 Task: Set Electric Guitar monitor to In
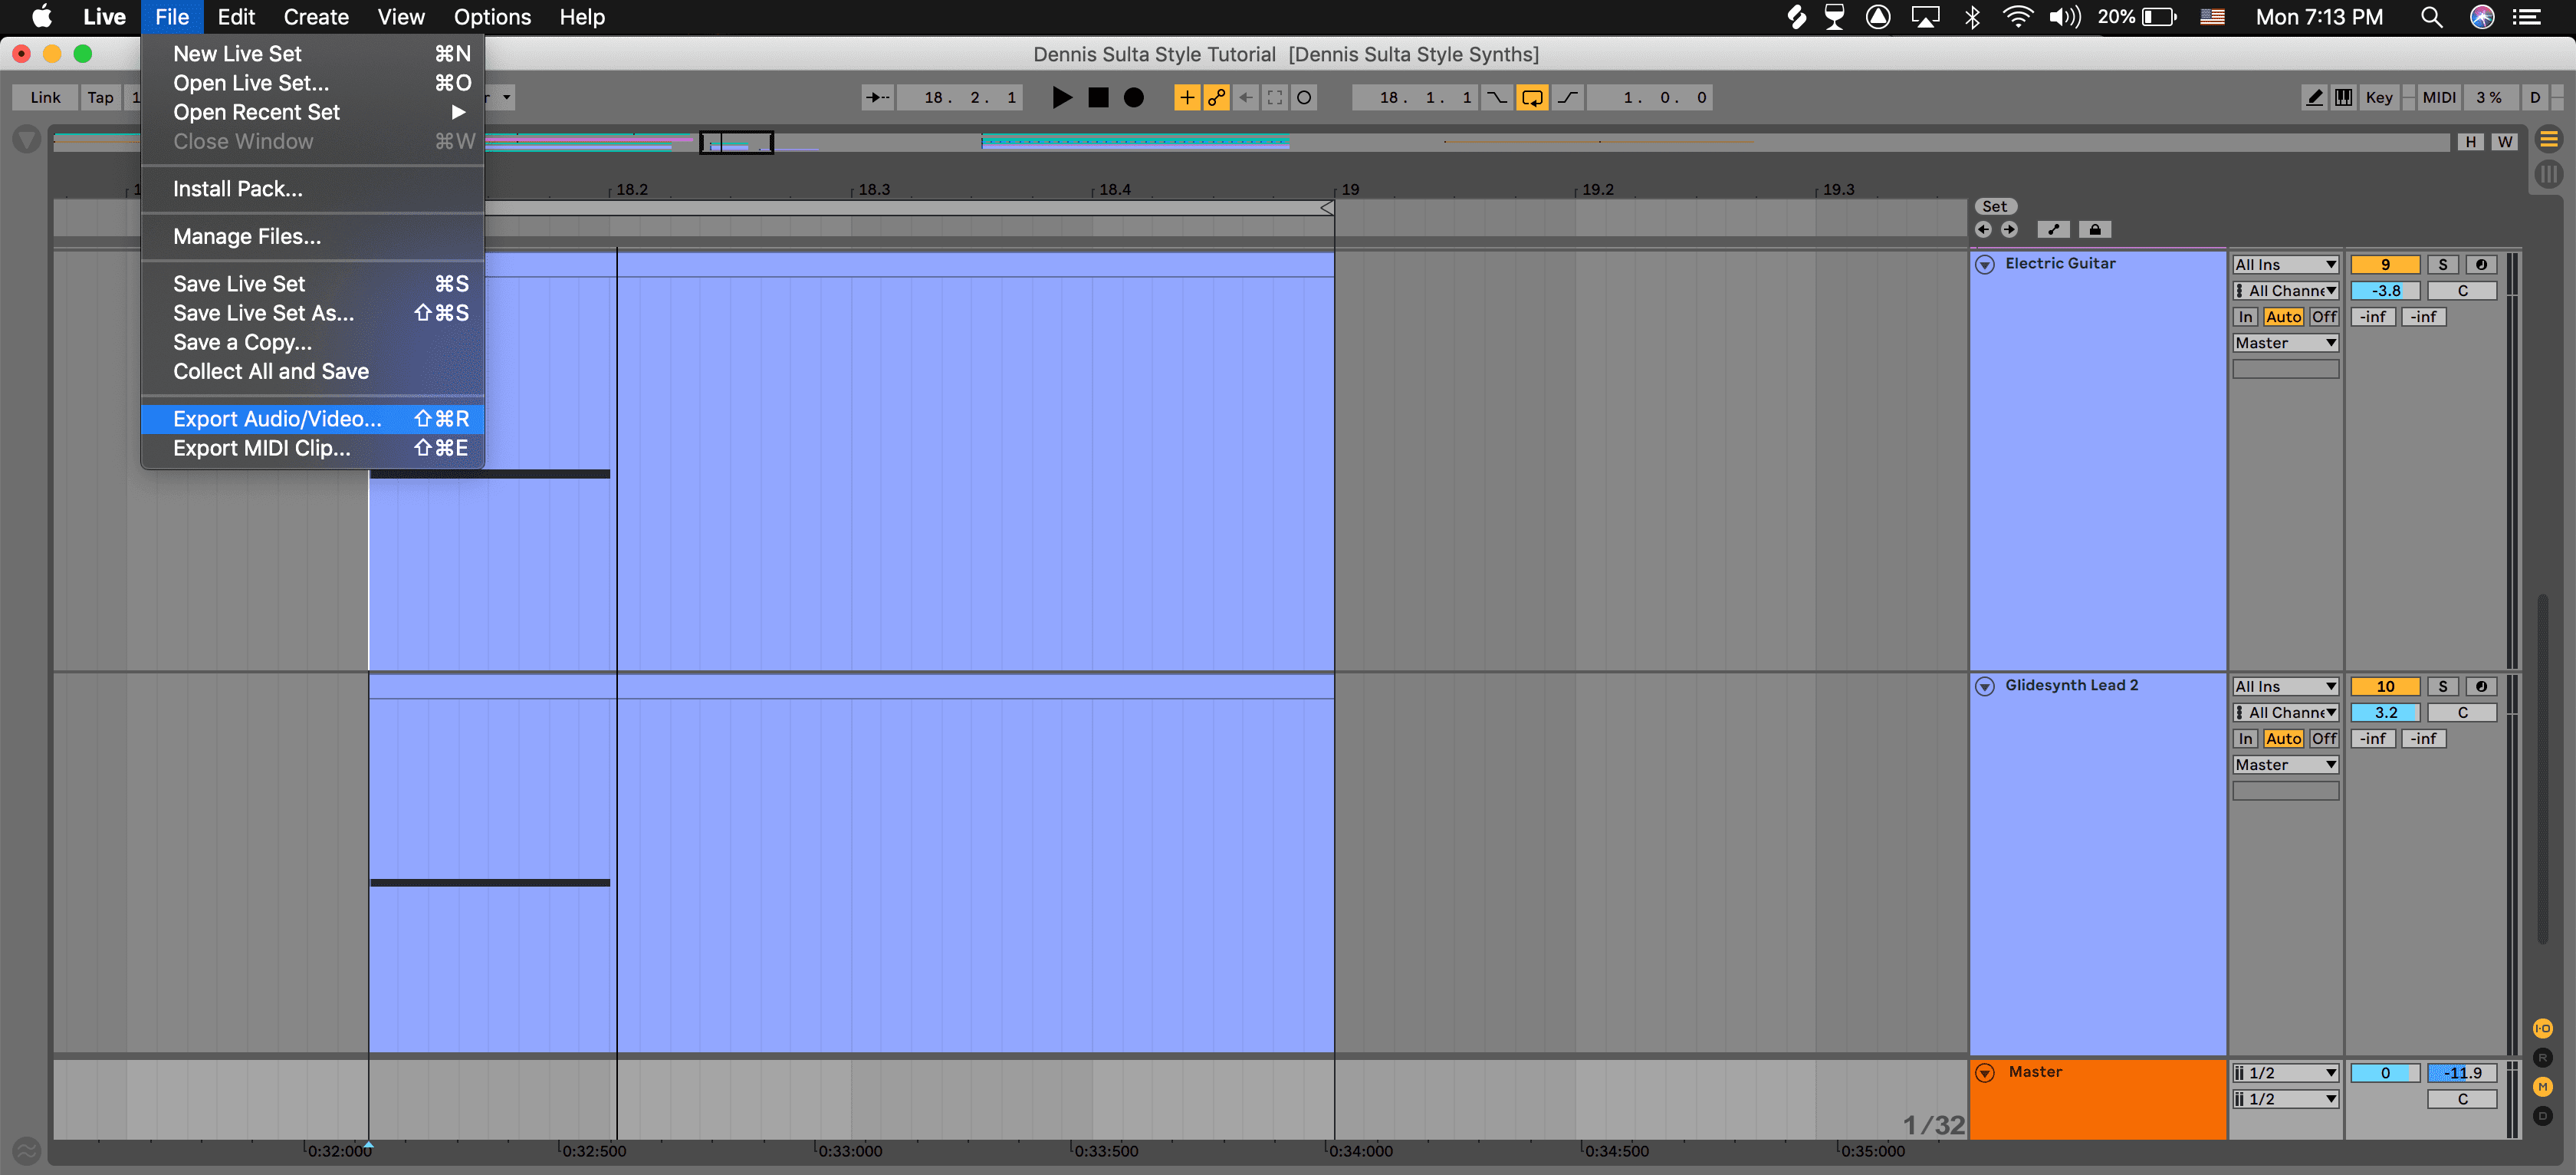click(x=2245, y=316)
